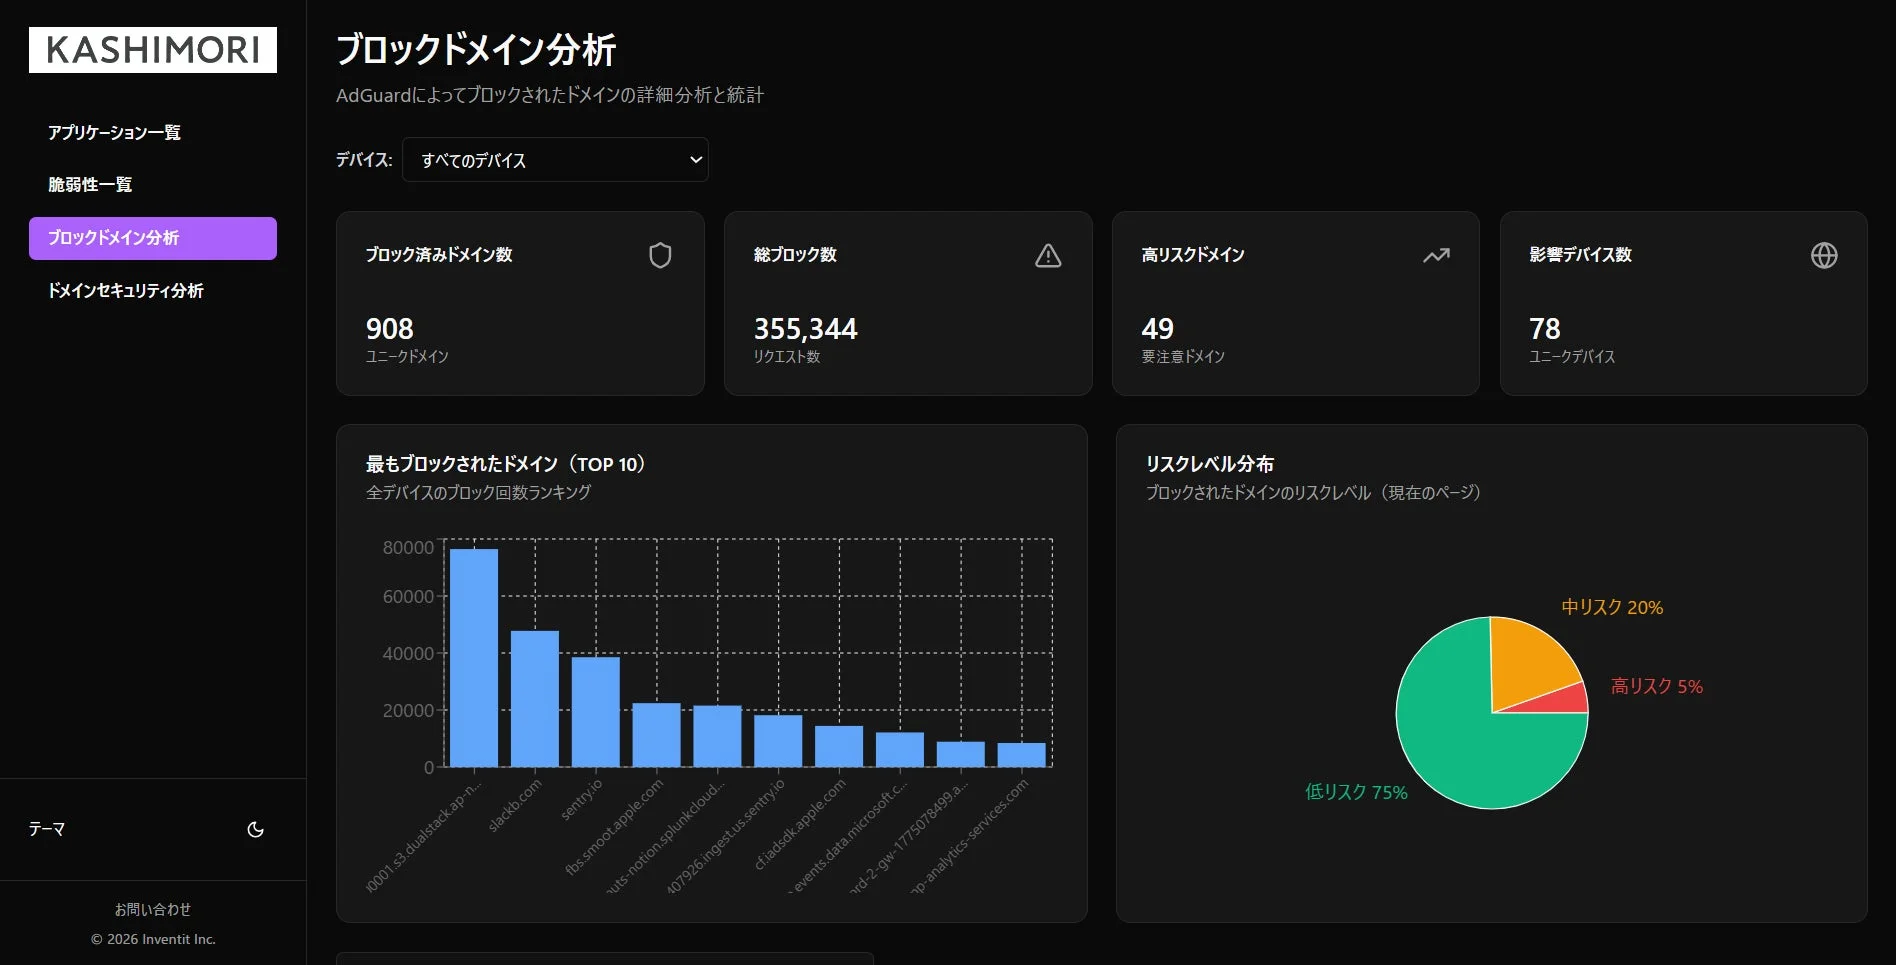Viewport: 1896px width, 965px height.
Task: Click the tallest bar in the TOP 10 chart
Action: 475,655
